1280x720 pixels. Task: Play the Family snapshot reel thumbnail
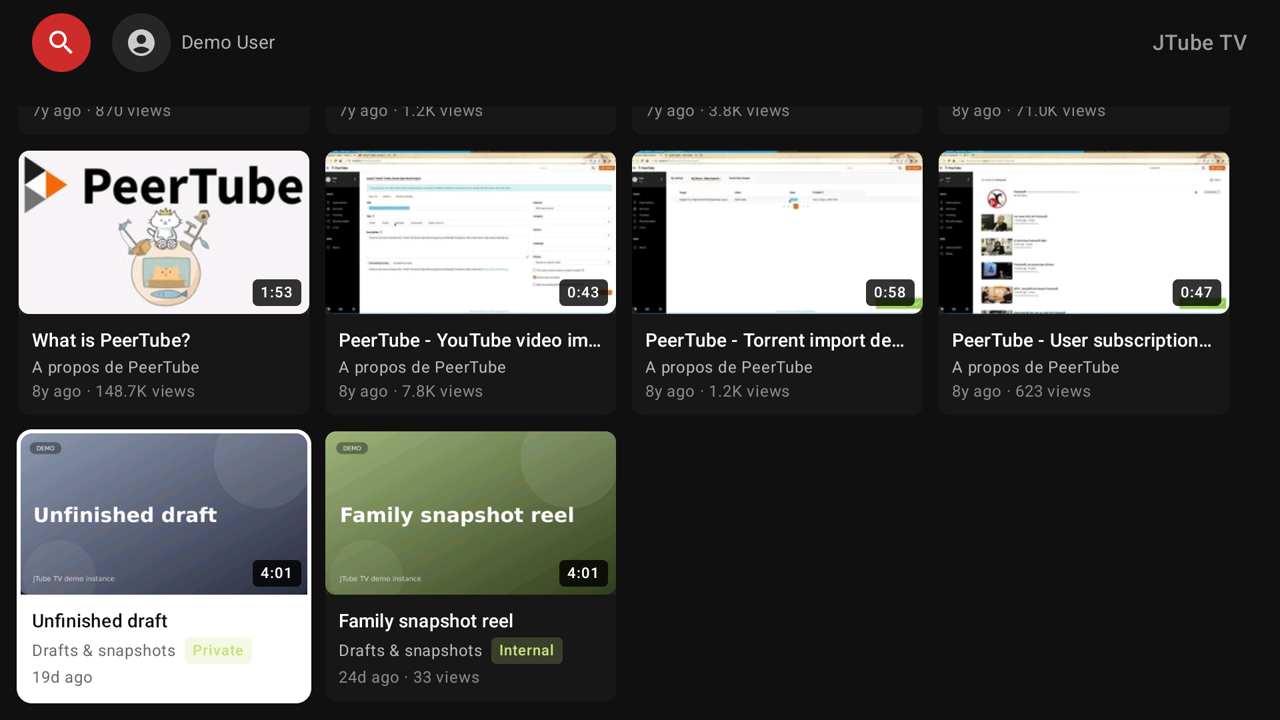point(470,513)
